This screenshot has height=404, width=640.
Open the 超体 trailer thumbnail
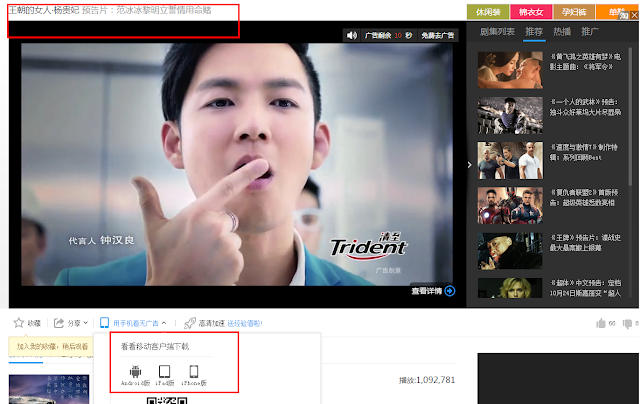pos(510,288)
